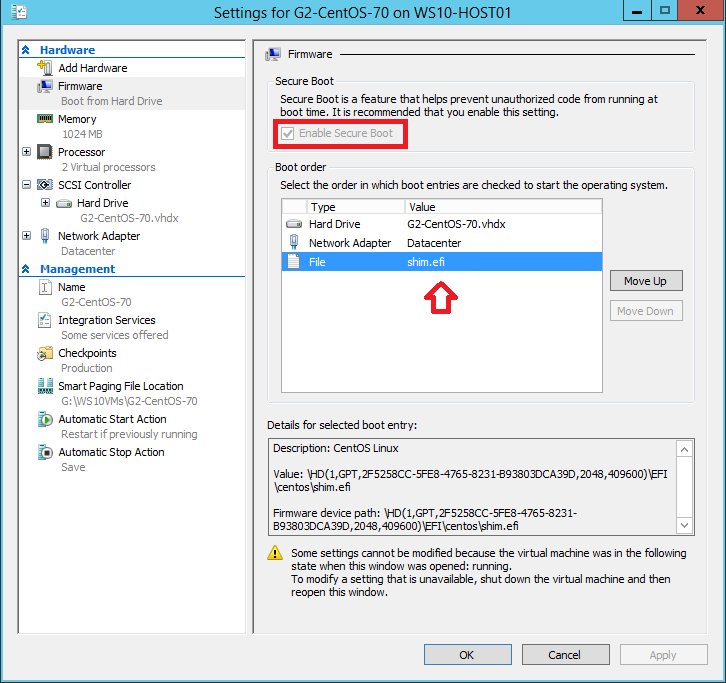The image size is (726, 683).
Task: Click the Smart Paging File Location icon
Action: 45,386
